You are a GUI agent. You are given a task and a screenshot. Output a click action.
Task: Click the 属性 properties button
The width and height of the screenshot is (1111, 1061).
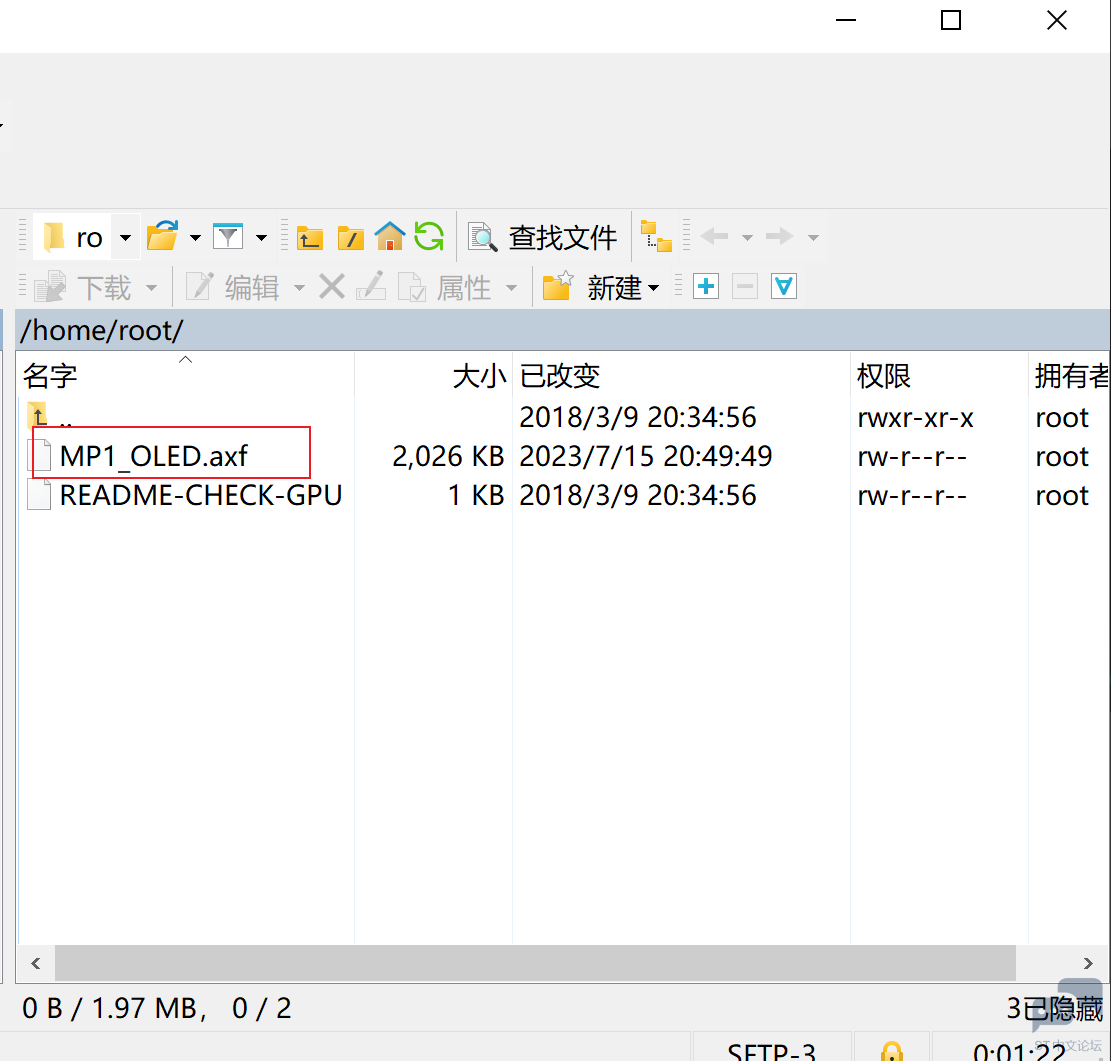[x=445, y=288]
